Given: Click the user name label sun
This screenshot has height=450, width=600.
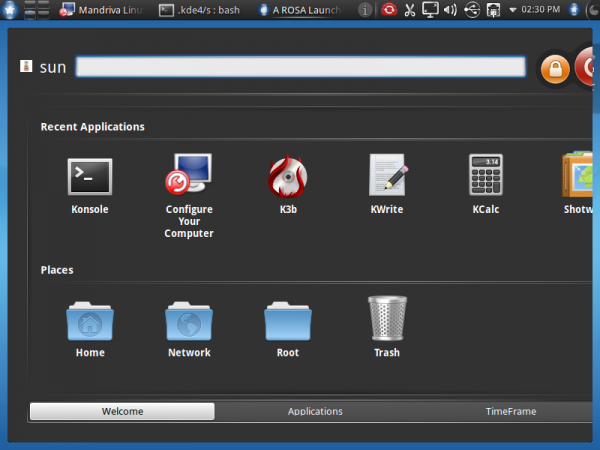Looking at the screenshot, I should (53, 67).
